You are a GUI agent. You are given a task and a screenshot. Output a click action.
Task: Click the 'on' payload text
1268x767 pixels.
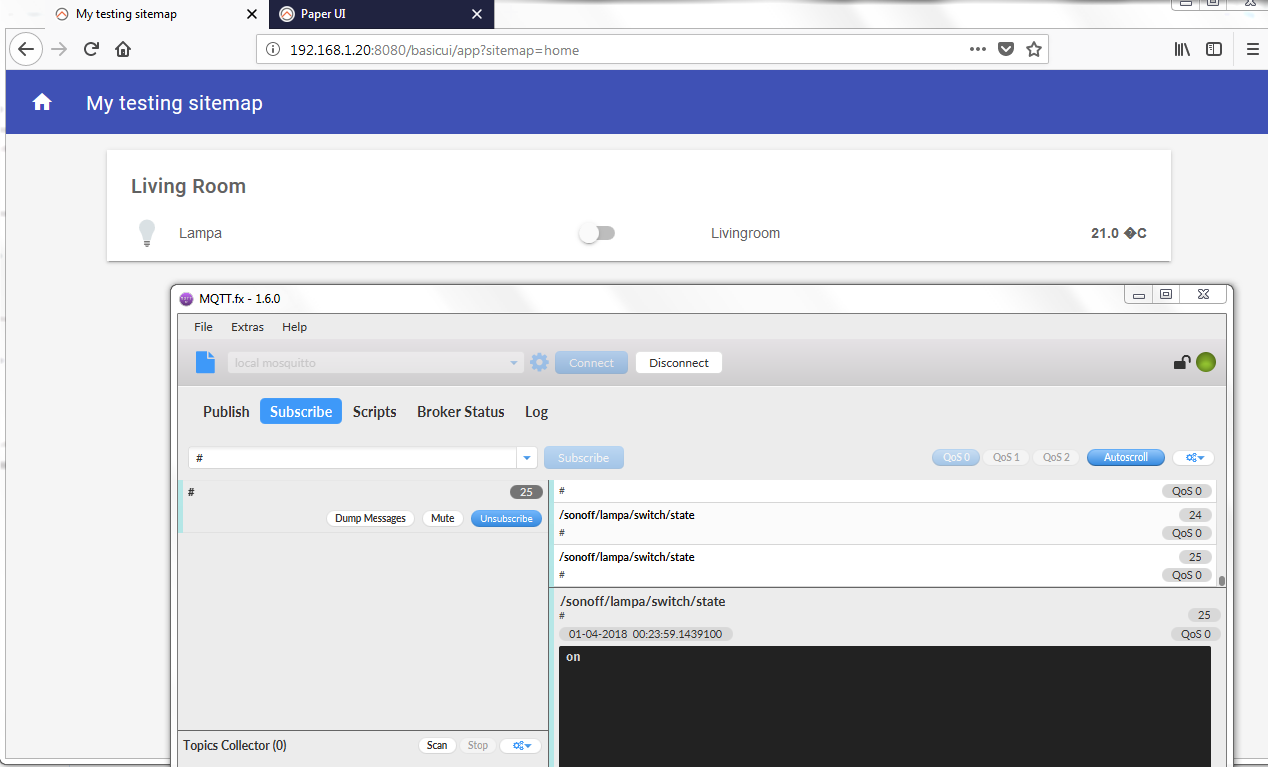(x=573, y=657)
